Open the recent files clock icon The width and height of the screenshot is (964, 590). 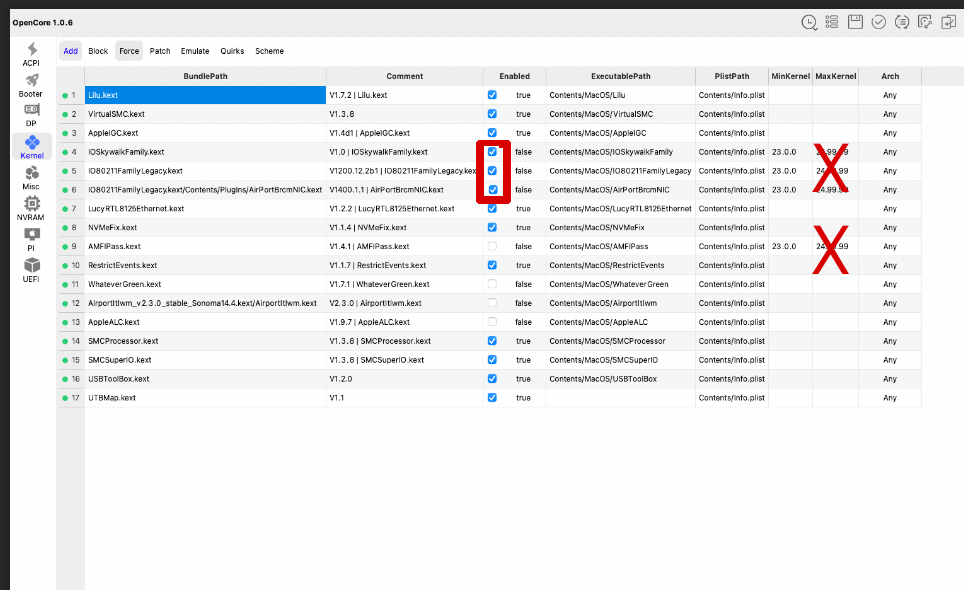click(809, 23)
